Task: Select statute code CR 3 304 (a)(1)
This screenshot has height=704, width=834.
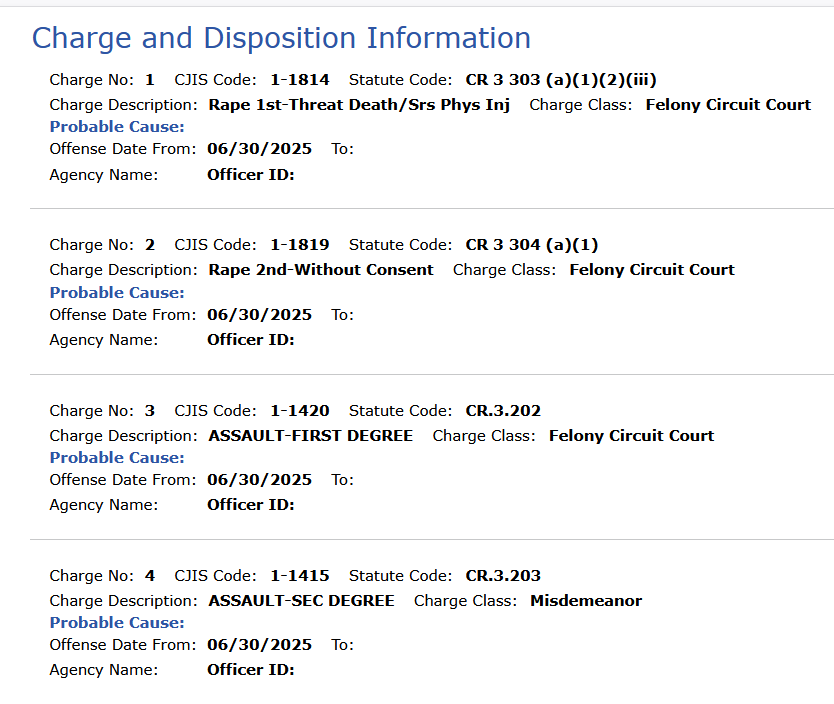Action: [532, 245]
